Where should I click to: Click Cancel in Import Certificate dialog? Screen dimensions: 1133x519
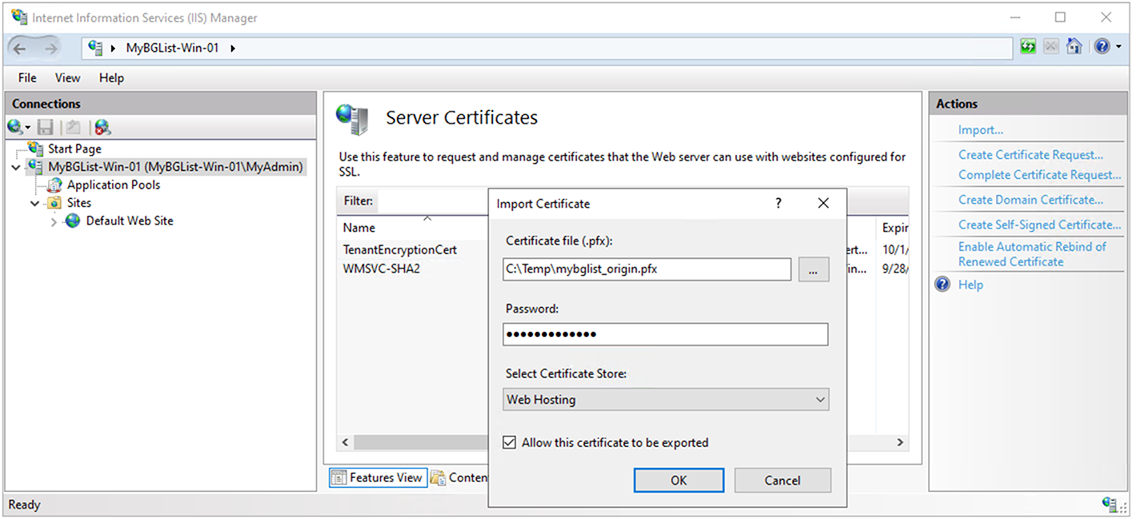pyautogui.click(x=783, y=480)
